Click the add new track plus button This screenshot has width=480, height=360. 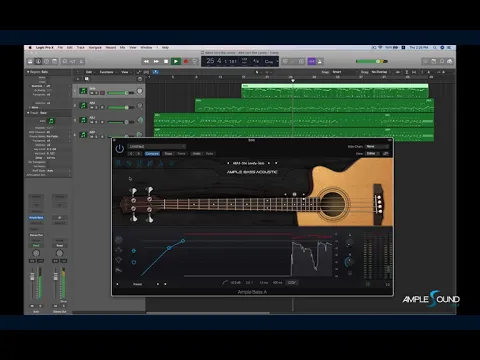pyautogui.click(x=78, y=79)
